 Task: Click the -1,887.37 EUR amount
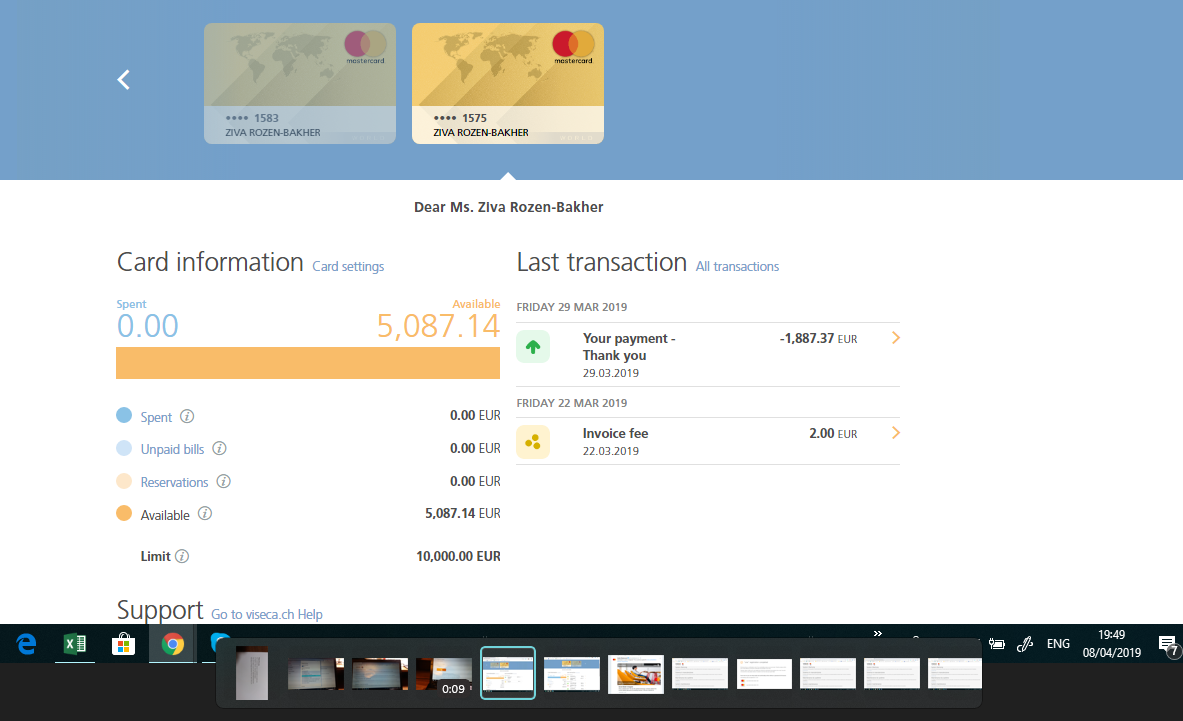[819, 339]
